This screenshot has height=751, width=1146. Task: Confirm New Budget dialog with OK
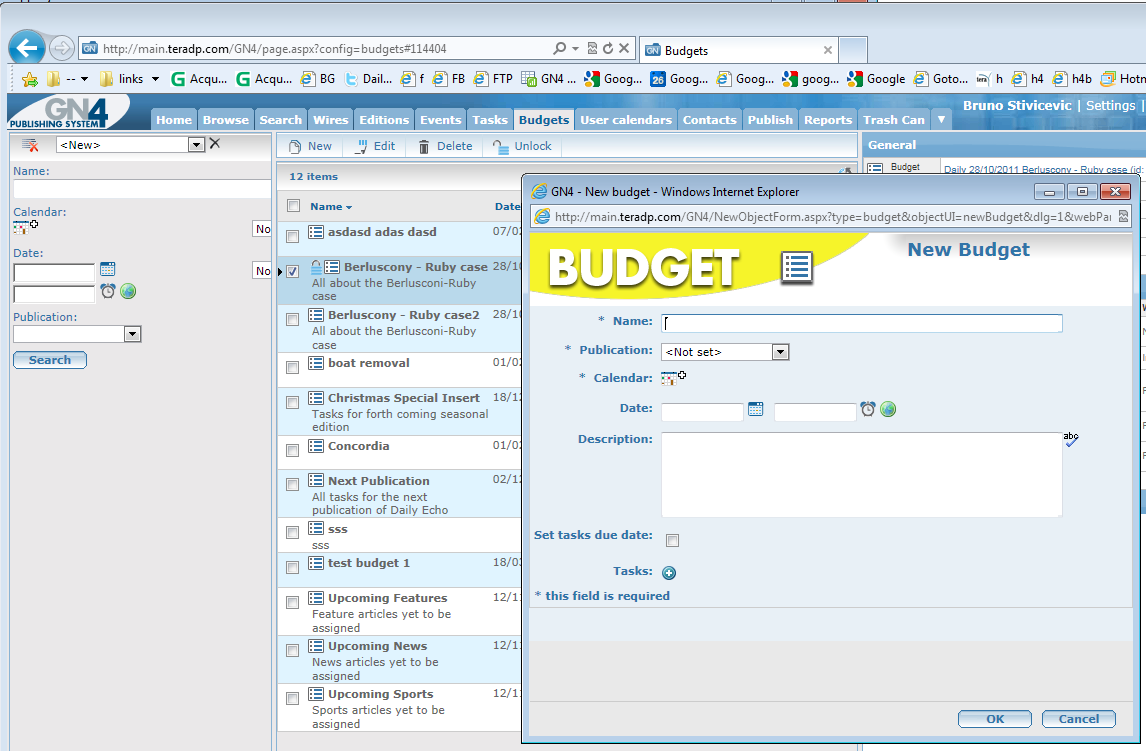(x=995, y=719)
